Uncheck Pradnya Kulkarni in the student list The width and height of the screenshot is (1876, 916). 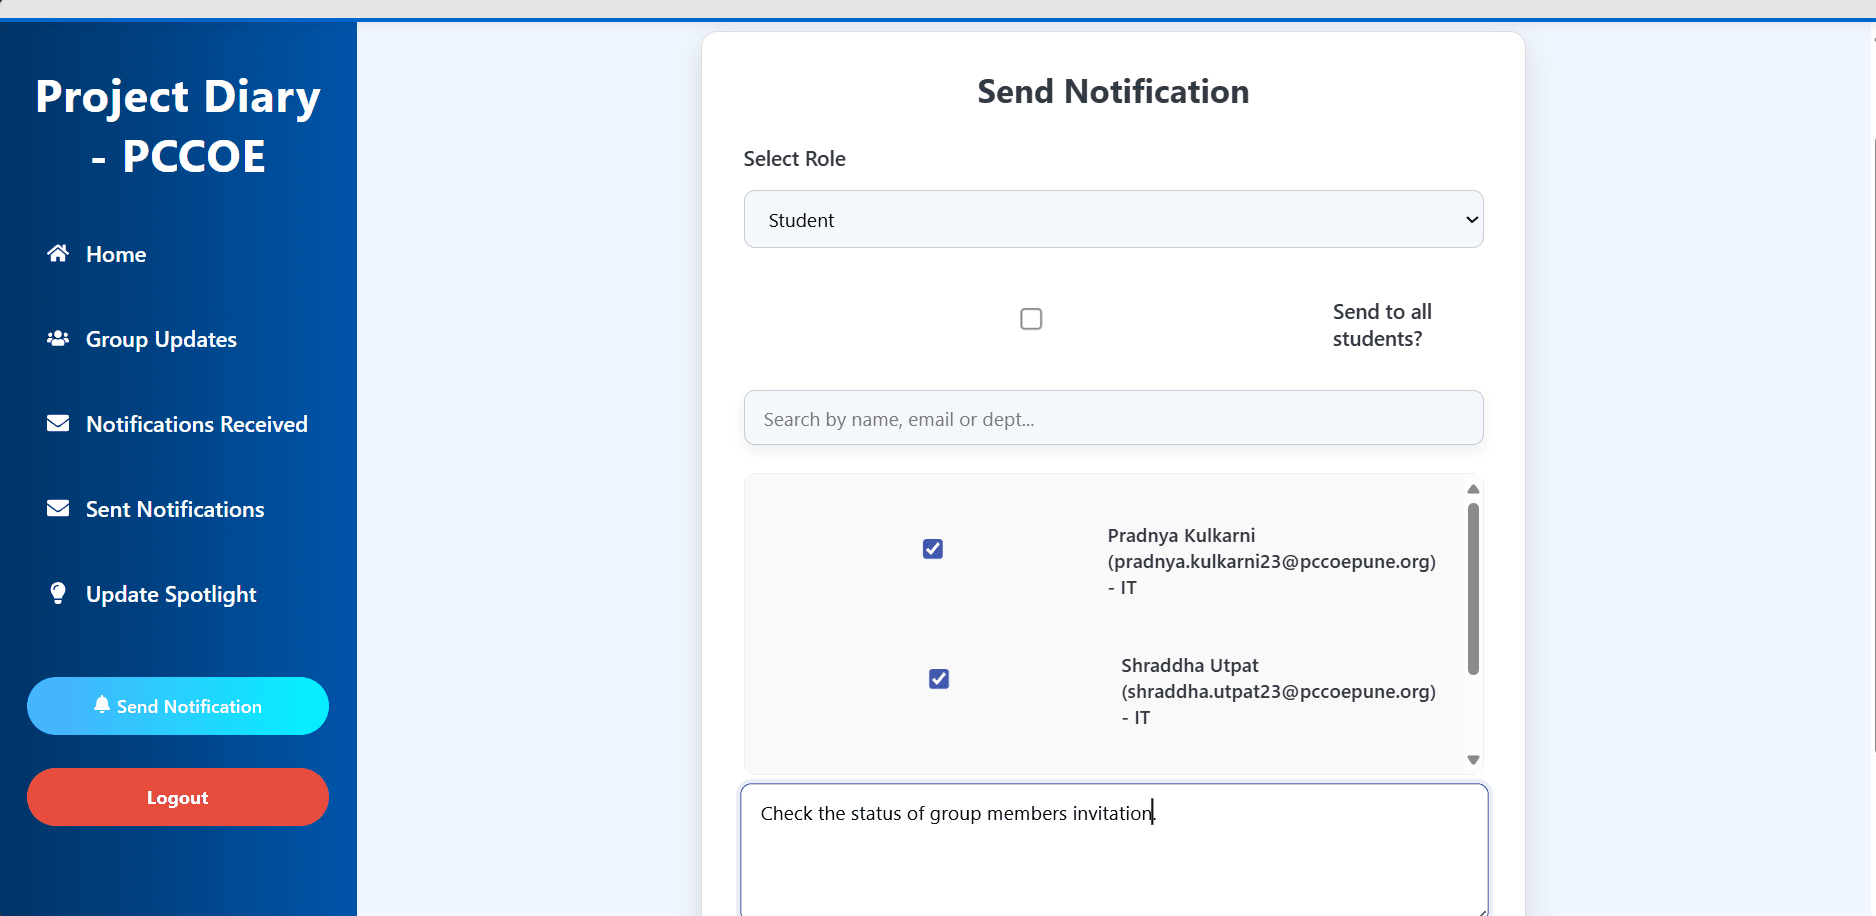933,549
